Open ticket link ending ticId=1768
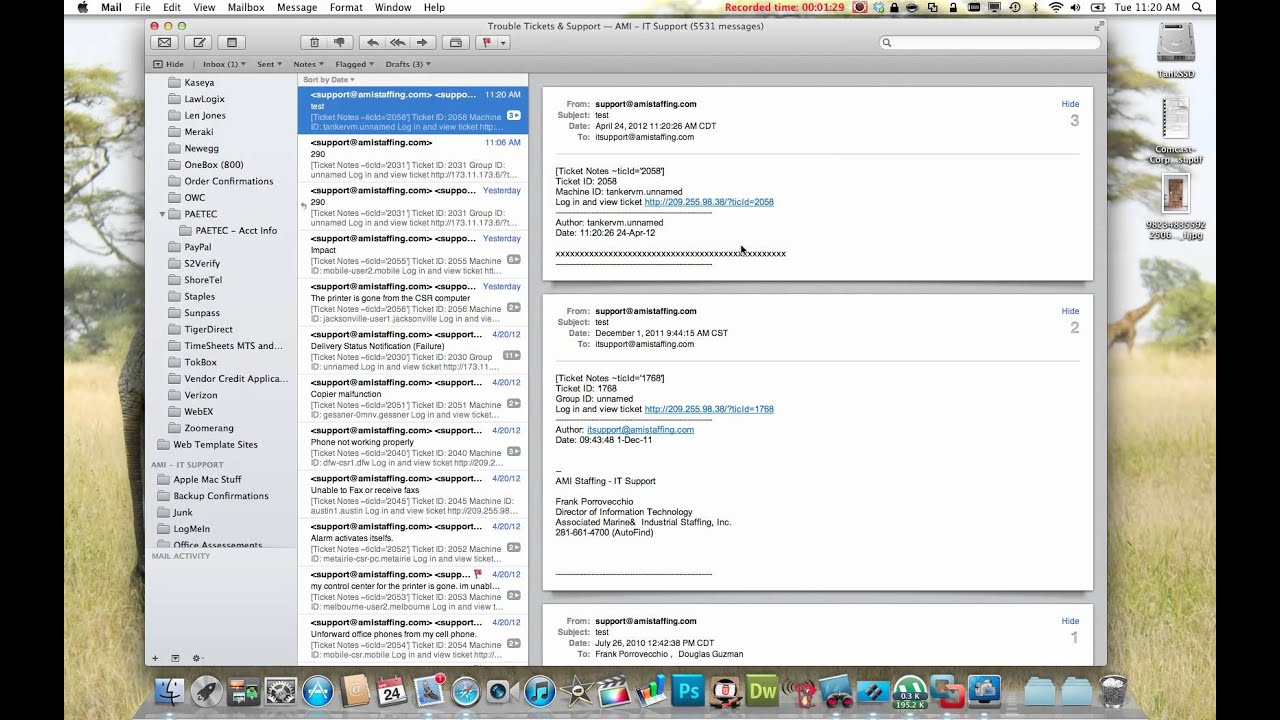This screenshot has height=720, width=1280. tap(709, 409)
